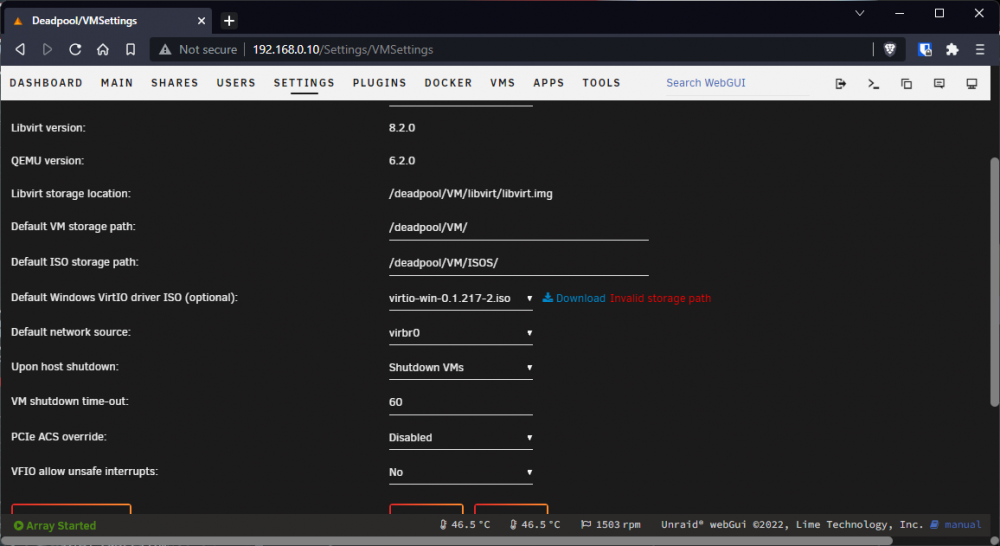Open the TOOLS menu
This screenshot has width=1000, height=546.
(601, 83)
